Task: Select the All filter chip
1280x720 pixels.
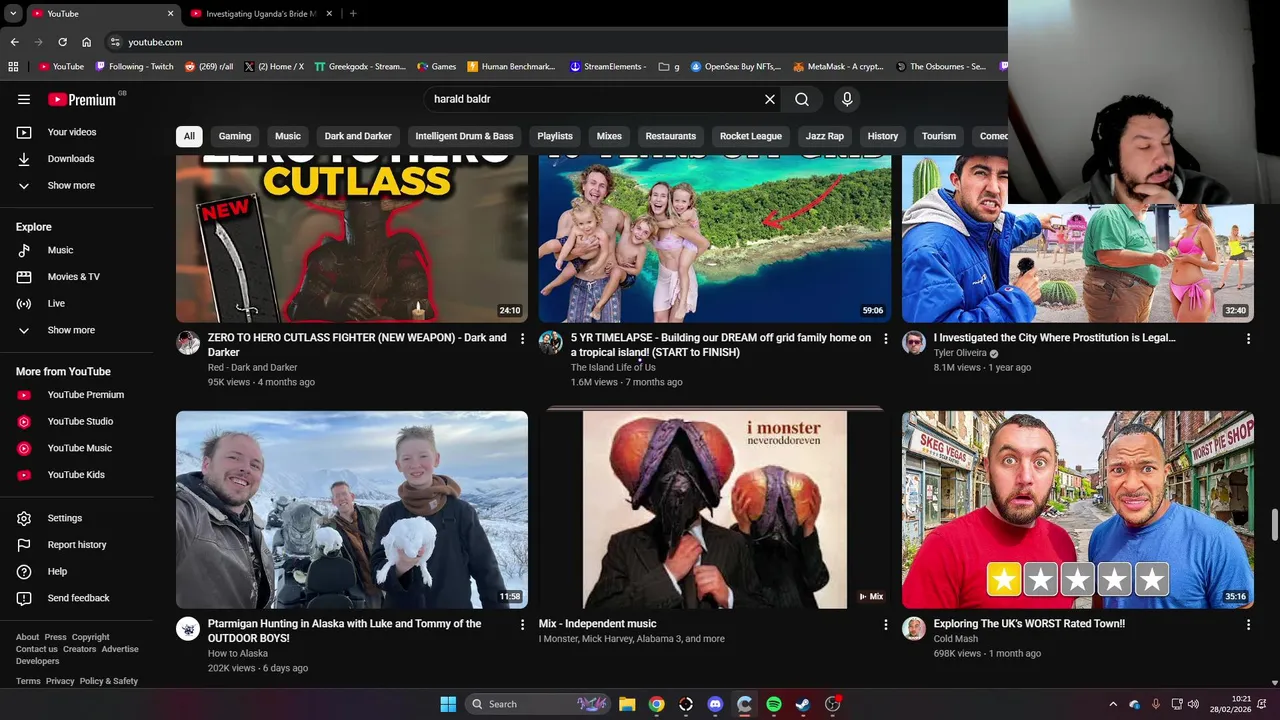Action: click(189, 136)
